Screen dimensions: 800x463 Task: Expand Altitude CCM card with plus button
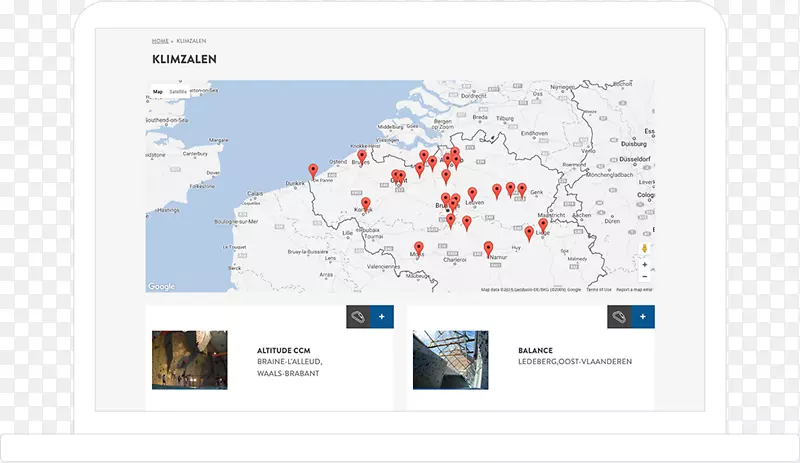[x=381, y=317]
